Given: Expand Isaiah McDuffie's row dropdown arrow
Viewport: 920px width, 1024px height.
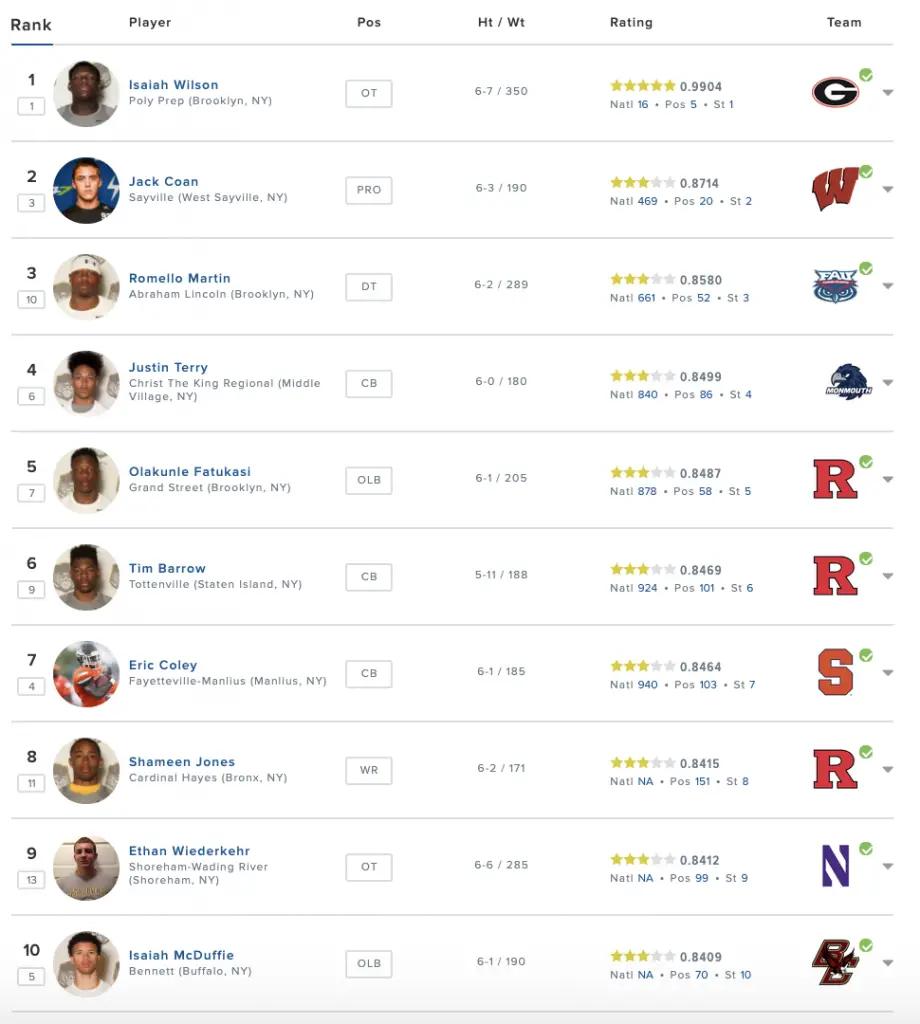Looking at the screenshot, I should click(887, 963).
